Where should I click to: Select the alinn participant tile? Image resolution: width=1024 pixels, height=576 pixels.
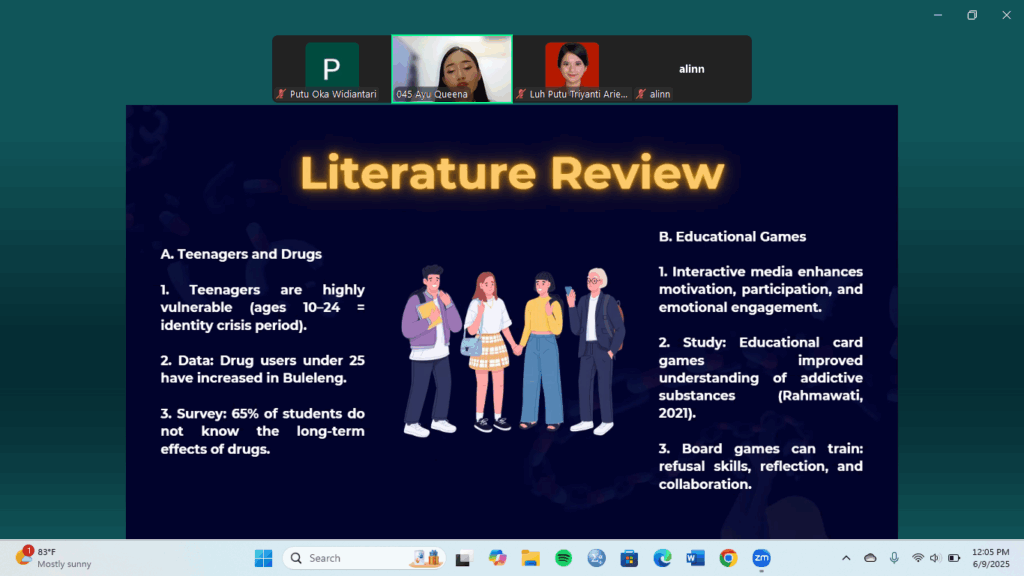pos(692,69)
